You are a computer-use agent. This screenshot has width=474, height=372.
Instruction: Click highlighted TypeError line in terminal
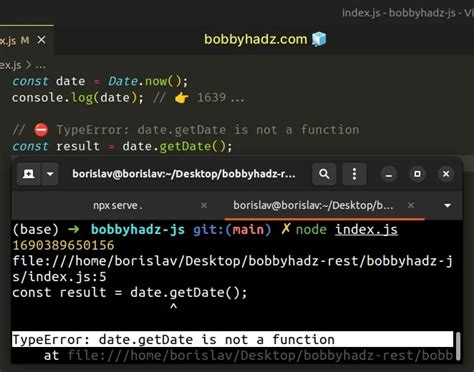pos(232,339)
